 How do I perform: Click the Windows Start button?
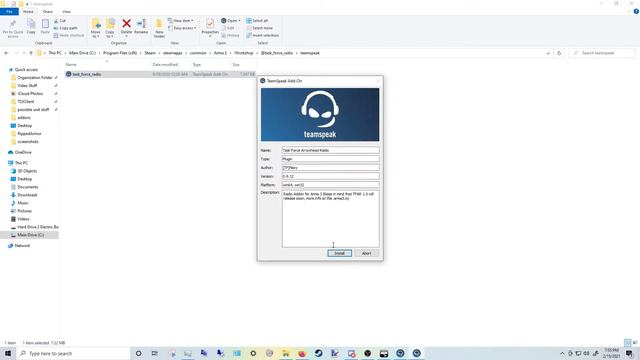pyautogui.click(x=8, y=353)
